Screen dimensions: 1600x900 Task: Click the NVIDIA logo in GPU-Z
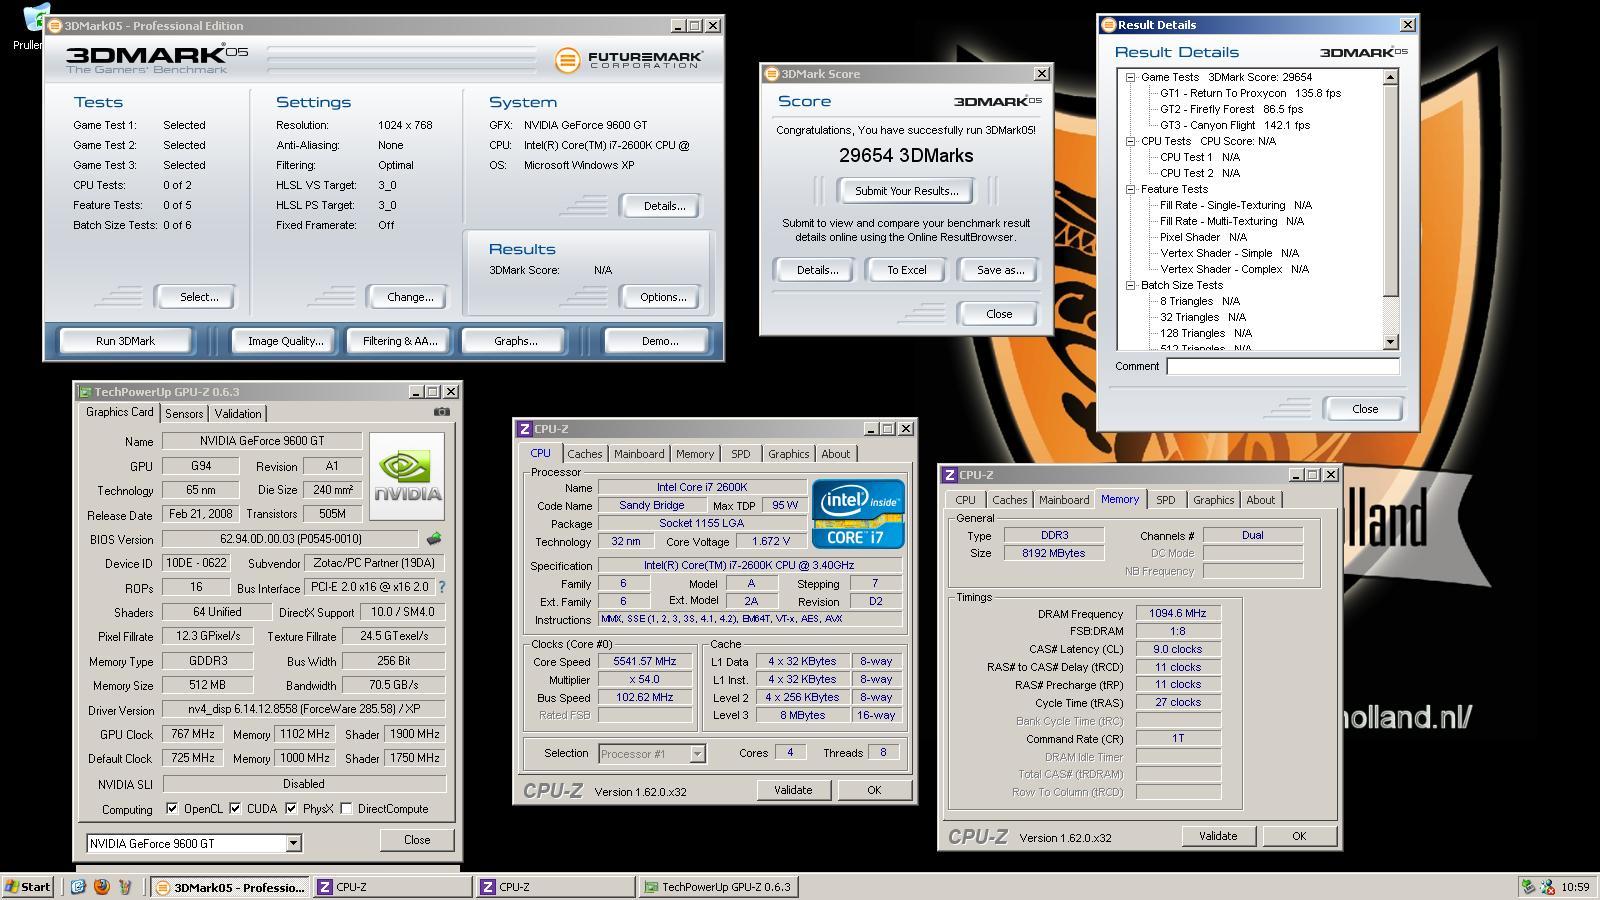pyautogui.click(x=407, y=477)
